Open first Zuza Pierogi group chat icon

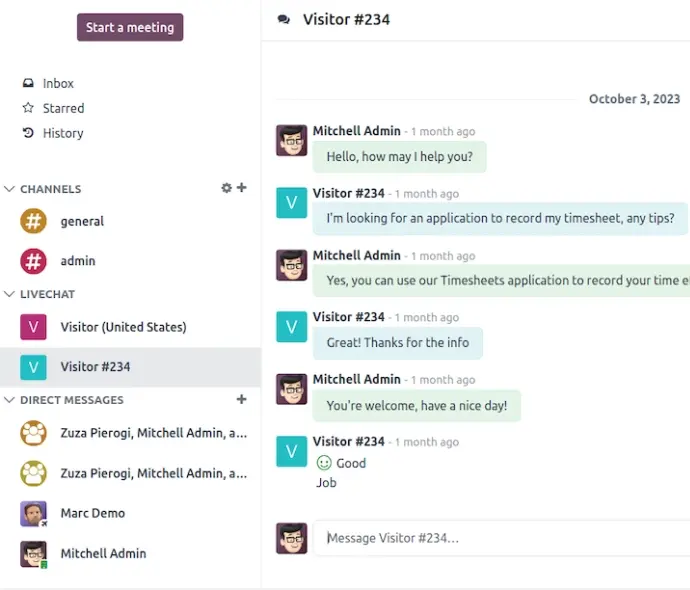33,433
